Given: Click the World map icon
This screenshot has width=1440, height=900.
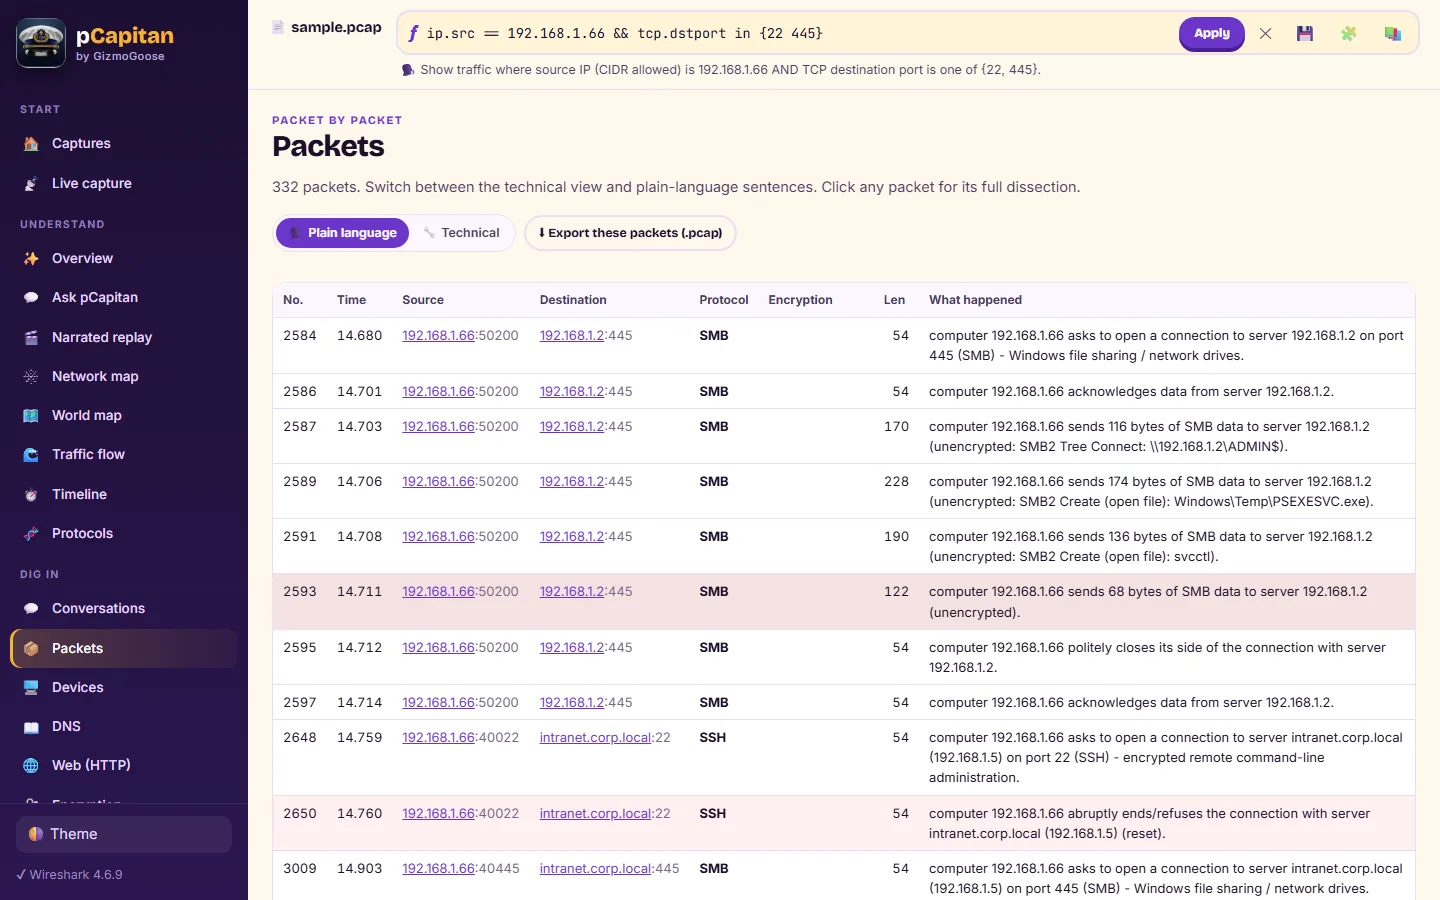Looking at the screenshot, I should click(31, 416).
